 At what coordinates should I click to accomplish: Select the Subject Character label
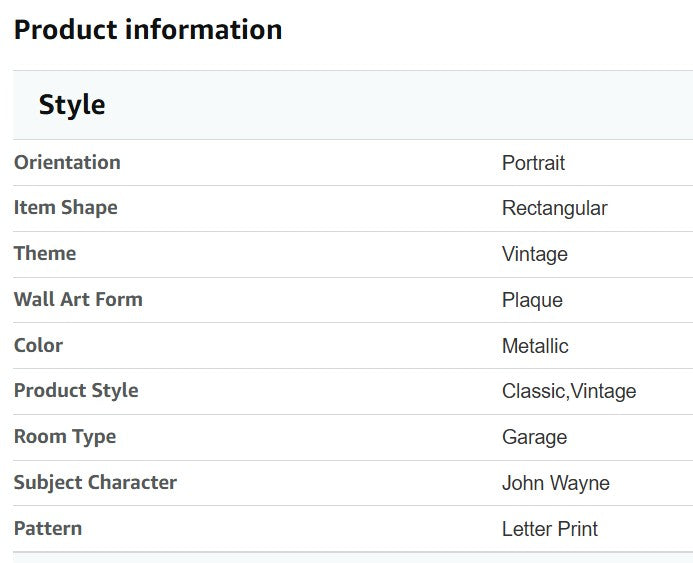(95, 483)
